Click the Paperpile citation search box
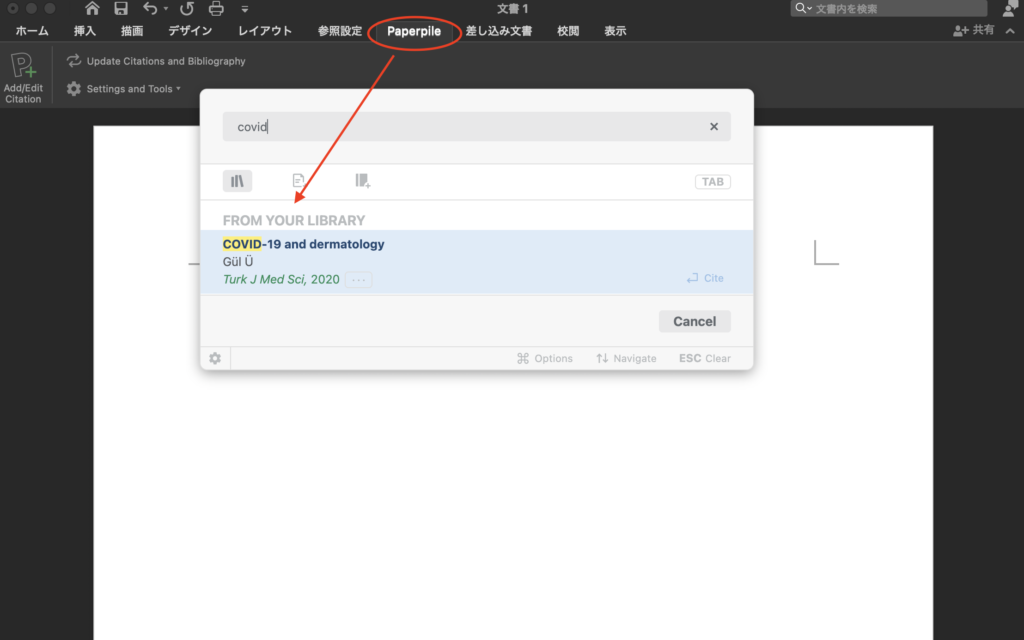Screen dimensions: 1024x640 click(x=477, y=127)
